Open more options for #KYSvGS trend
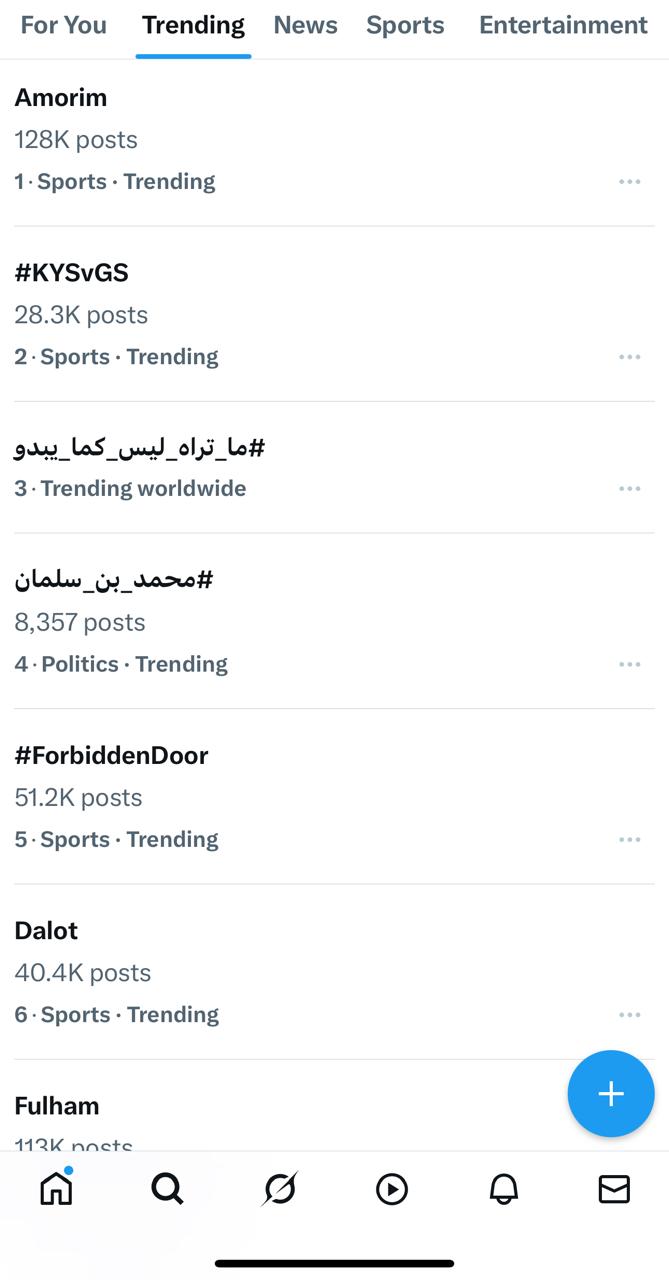The image size is (669, 1280). (x=629, y=357)
